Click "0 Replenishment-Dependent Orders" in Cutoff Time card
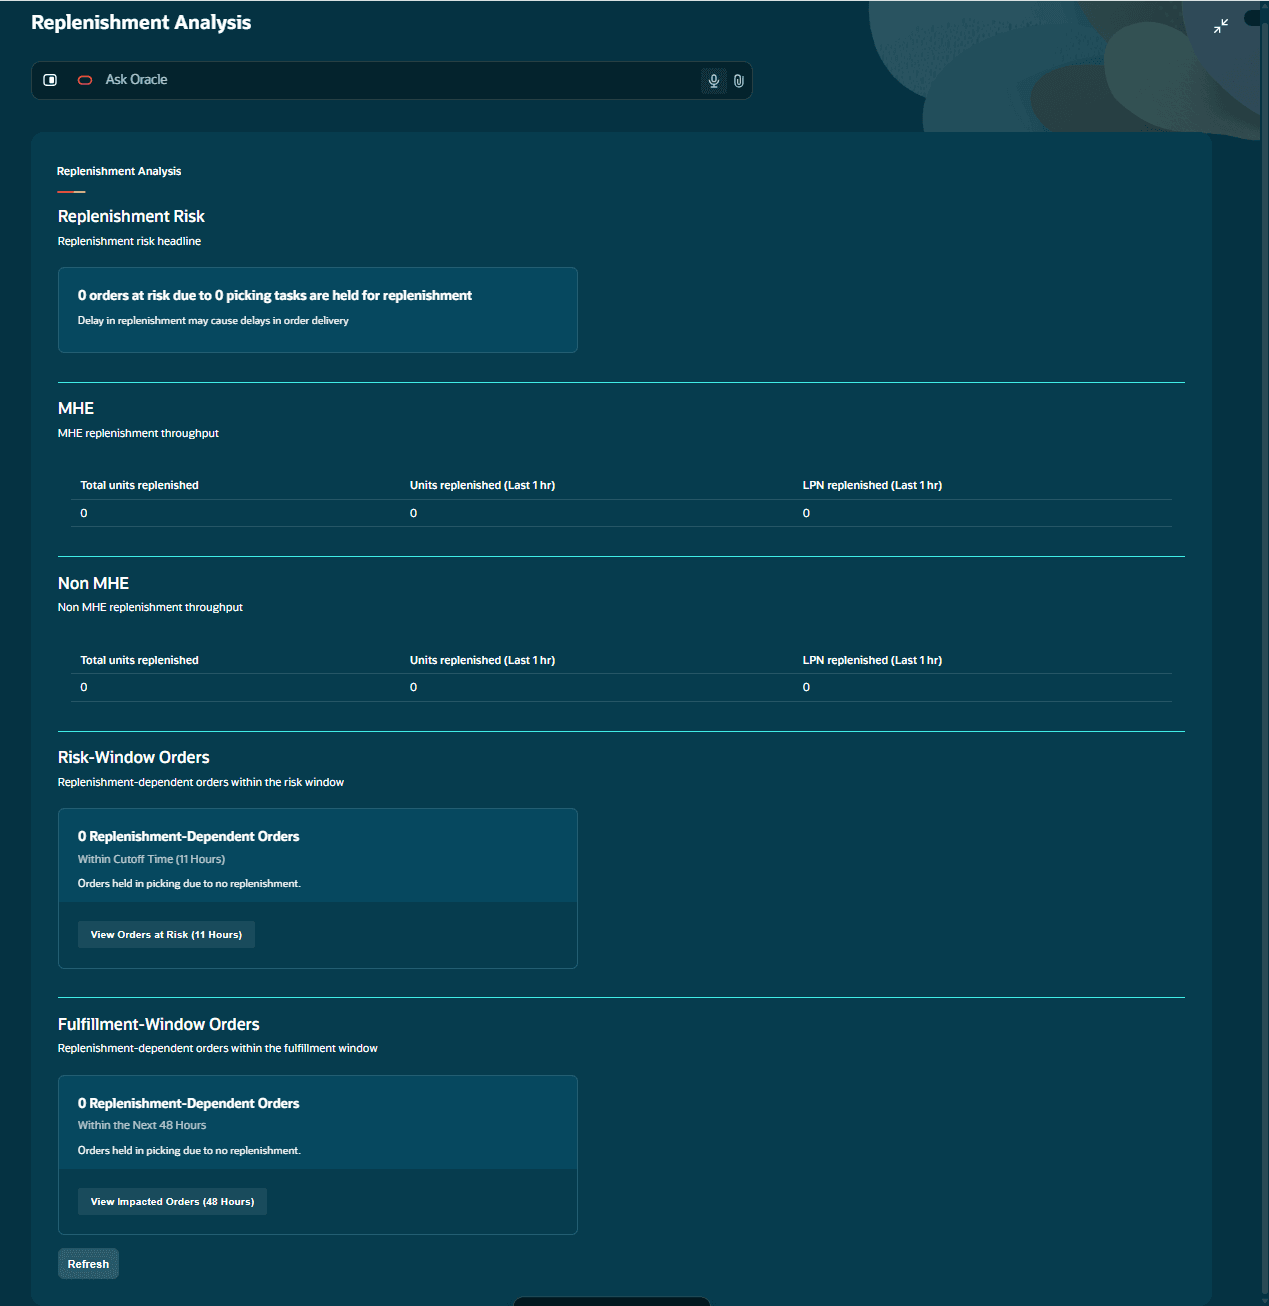 [x=188, y=836]
